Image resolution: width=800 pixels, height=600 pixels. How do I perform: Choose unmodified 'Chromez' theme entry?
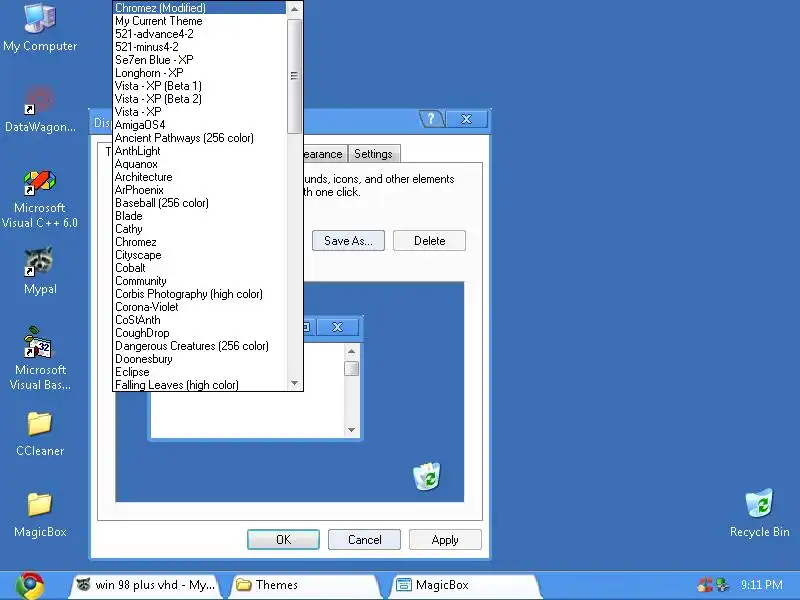(199, 242)
